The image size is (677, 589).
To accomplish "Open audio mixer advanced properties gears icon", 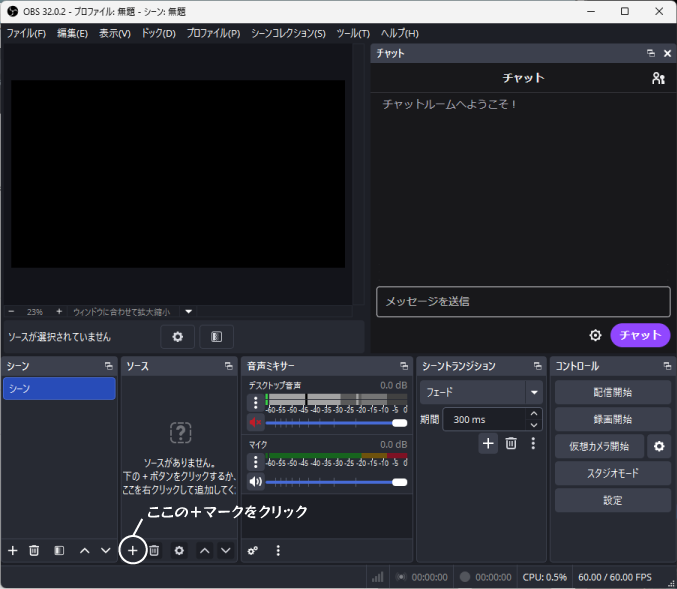I will pyautogui.click(x=253, y=550).
